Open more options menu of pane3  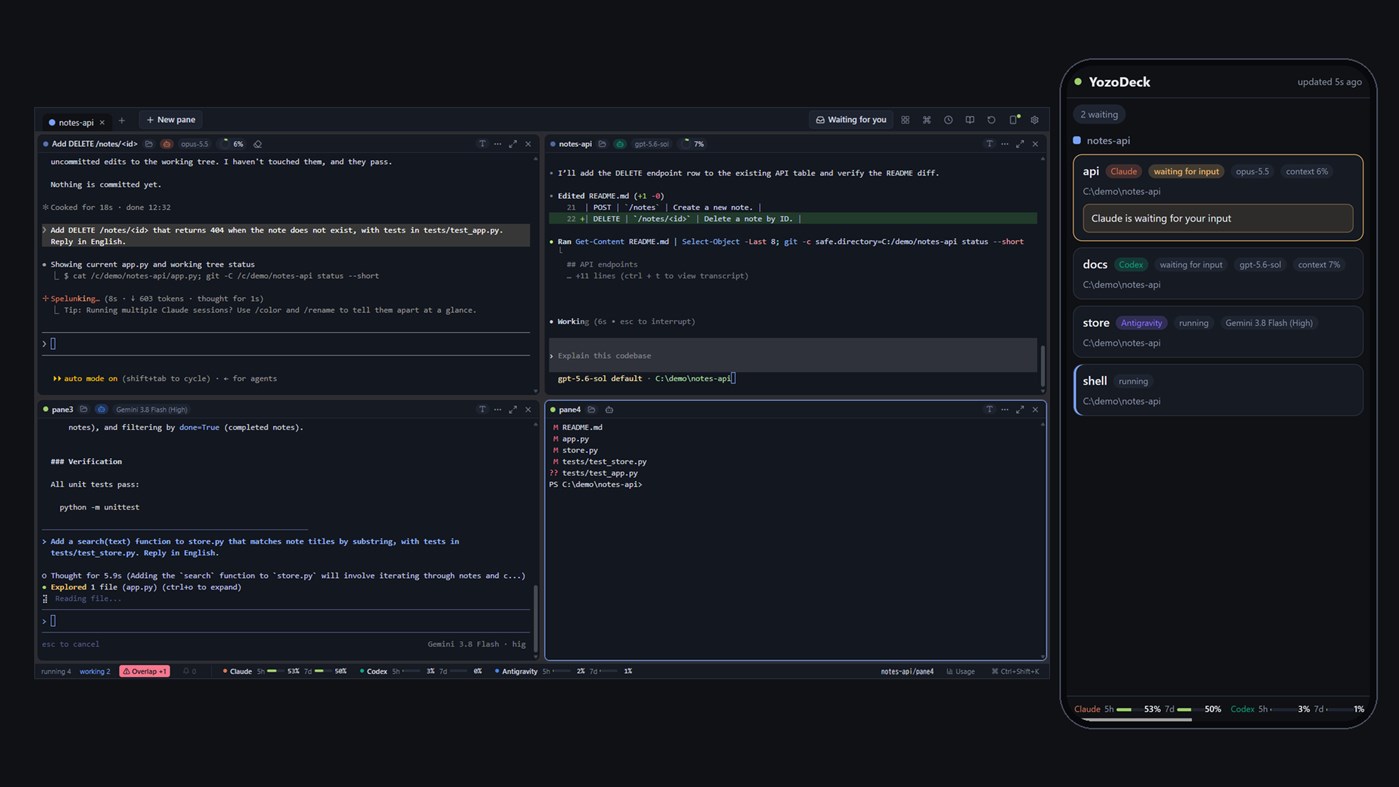pos(497,409)
